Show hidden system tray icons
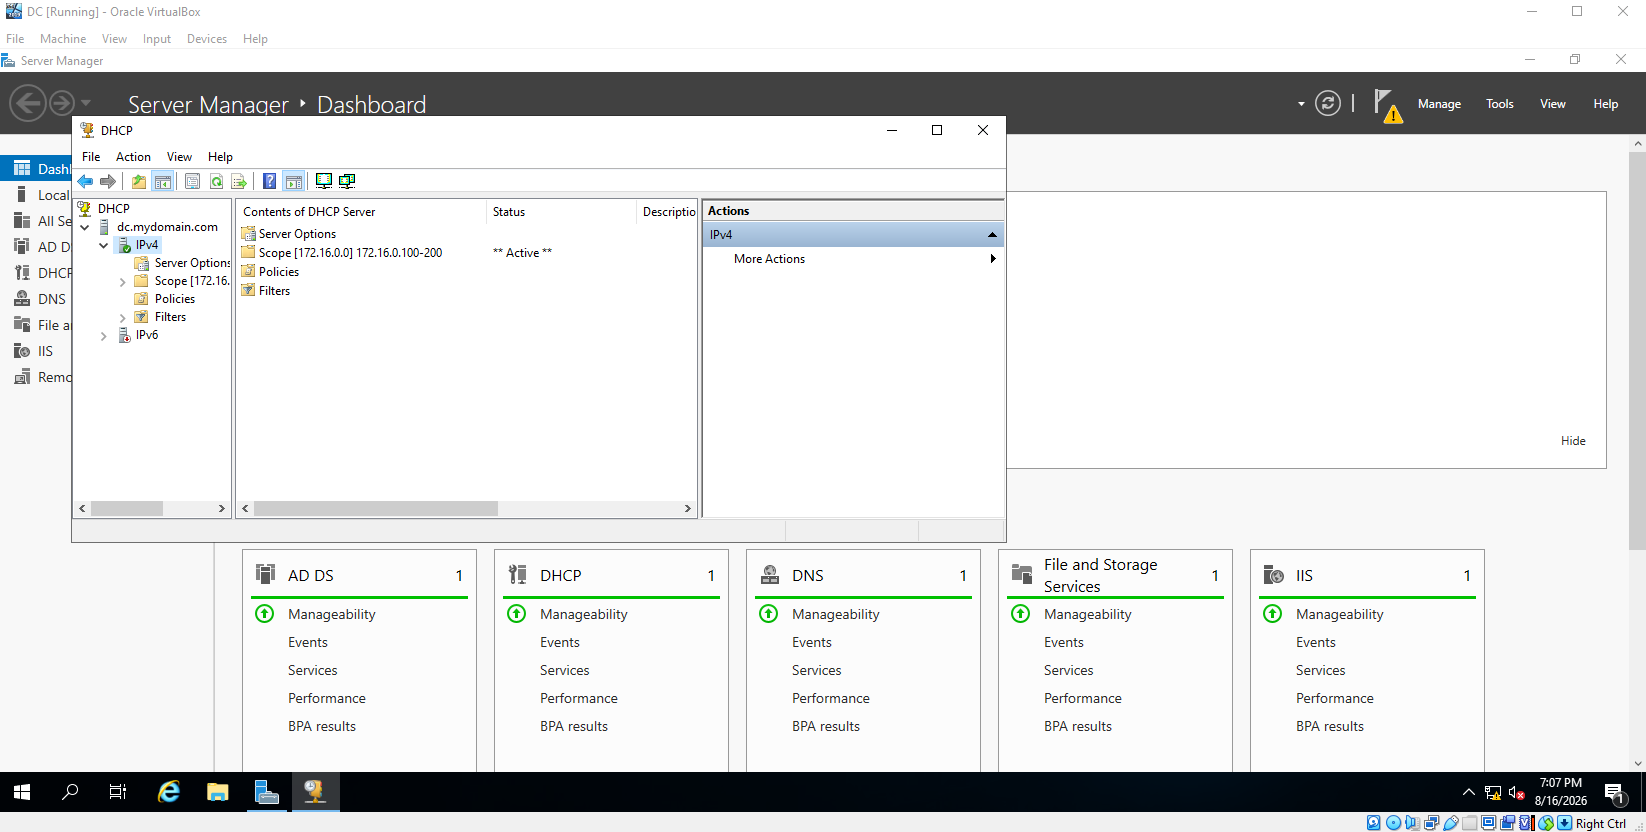 1468,792
